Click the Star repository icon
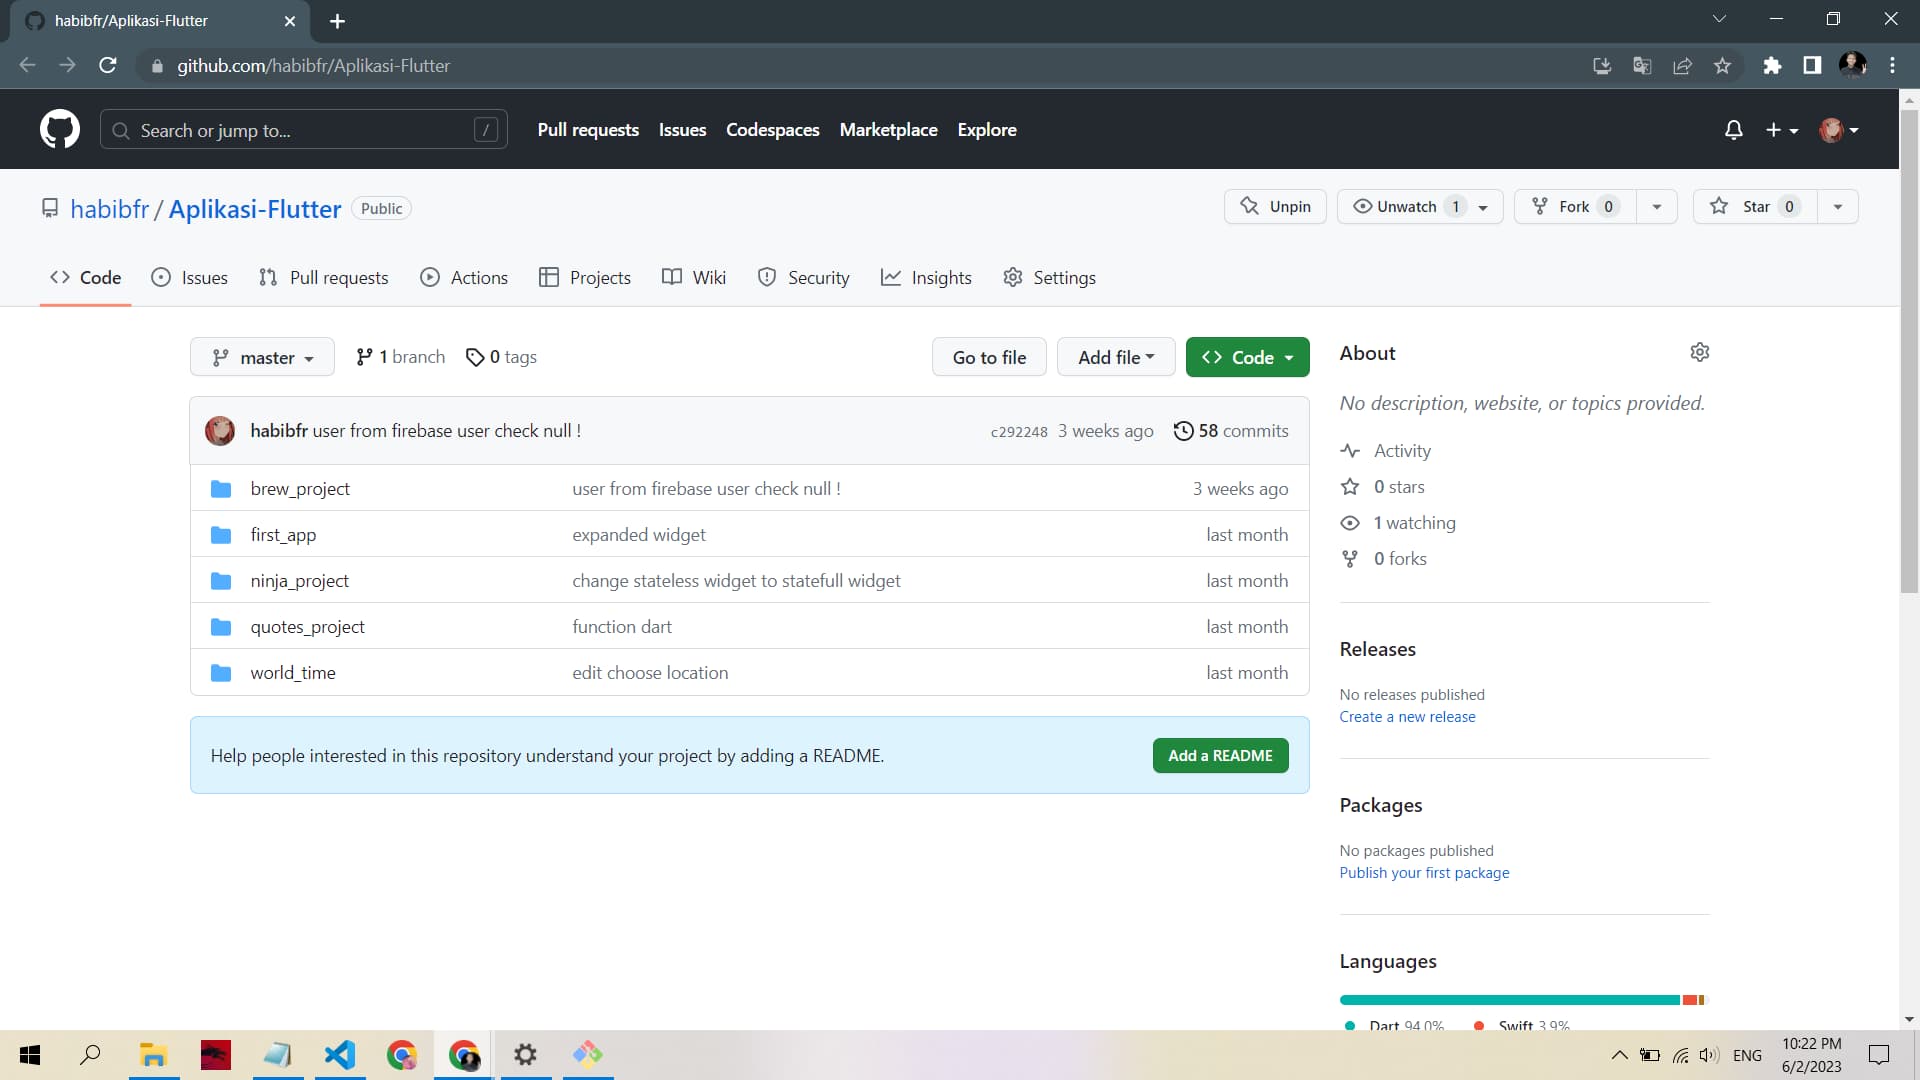The height and width of the screenshot is (1080, 1920). [x=1721, y=206]
